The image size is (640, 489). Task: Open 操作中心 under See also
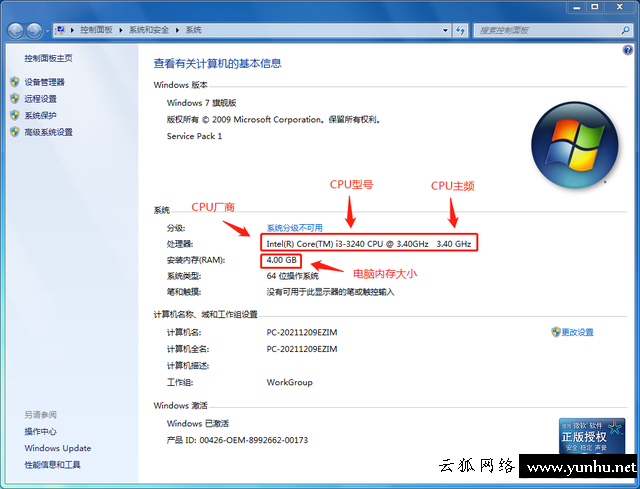click(x=40, y=431)
